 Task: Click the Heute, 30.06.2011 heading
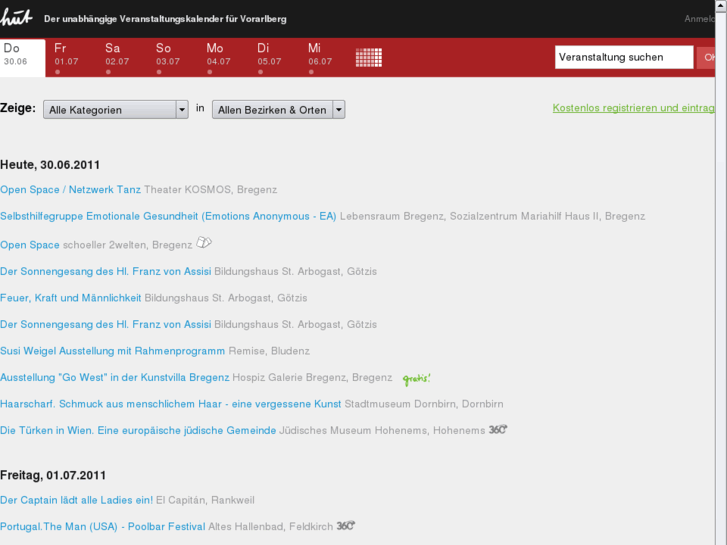pyautogui.click(x=50, y=165)
